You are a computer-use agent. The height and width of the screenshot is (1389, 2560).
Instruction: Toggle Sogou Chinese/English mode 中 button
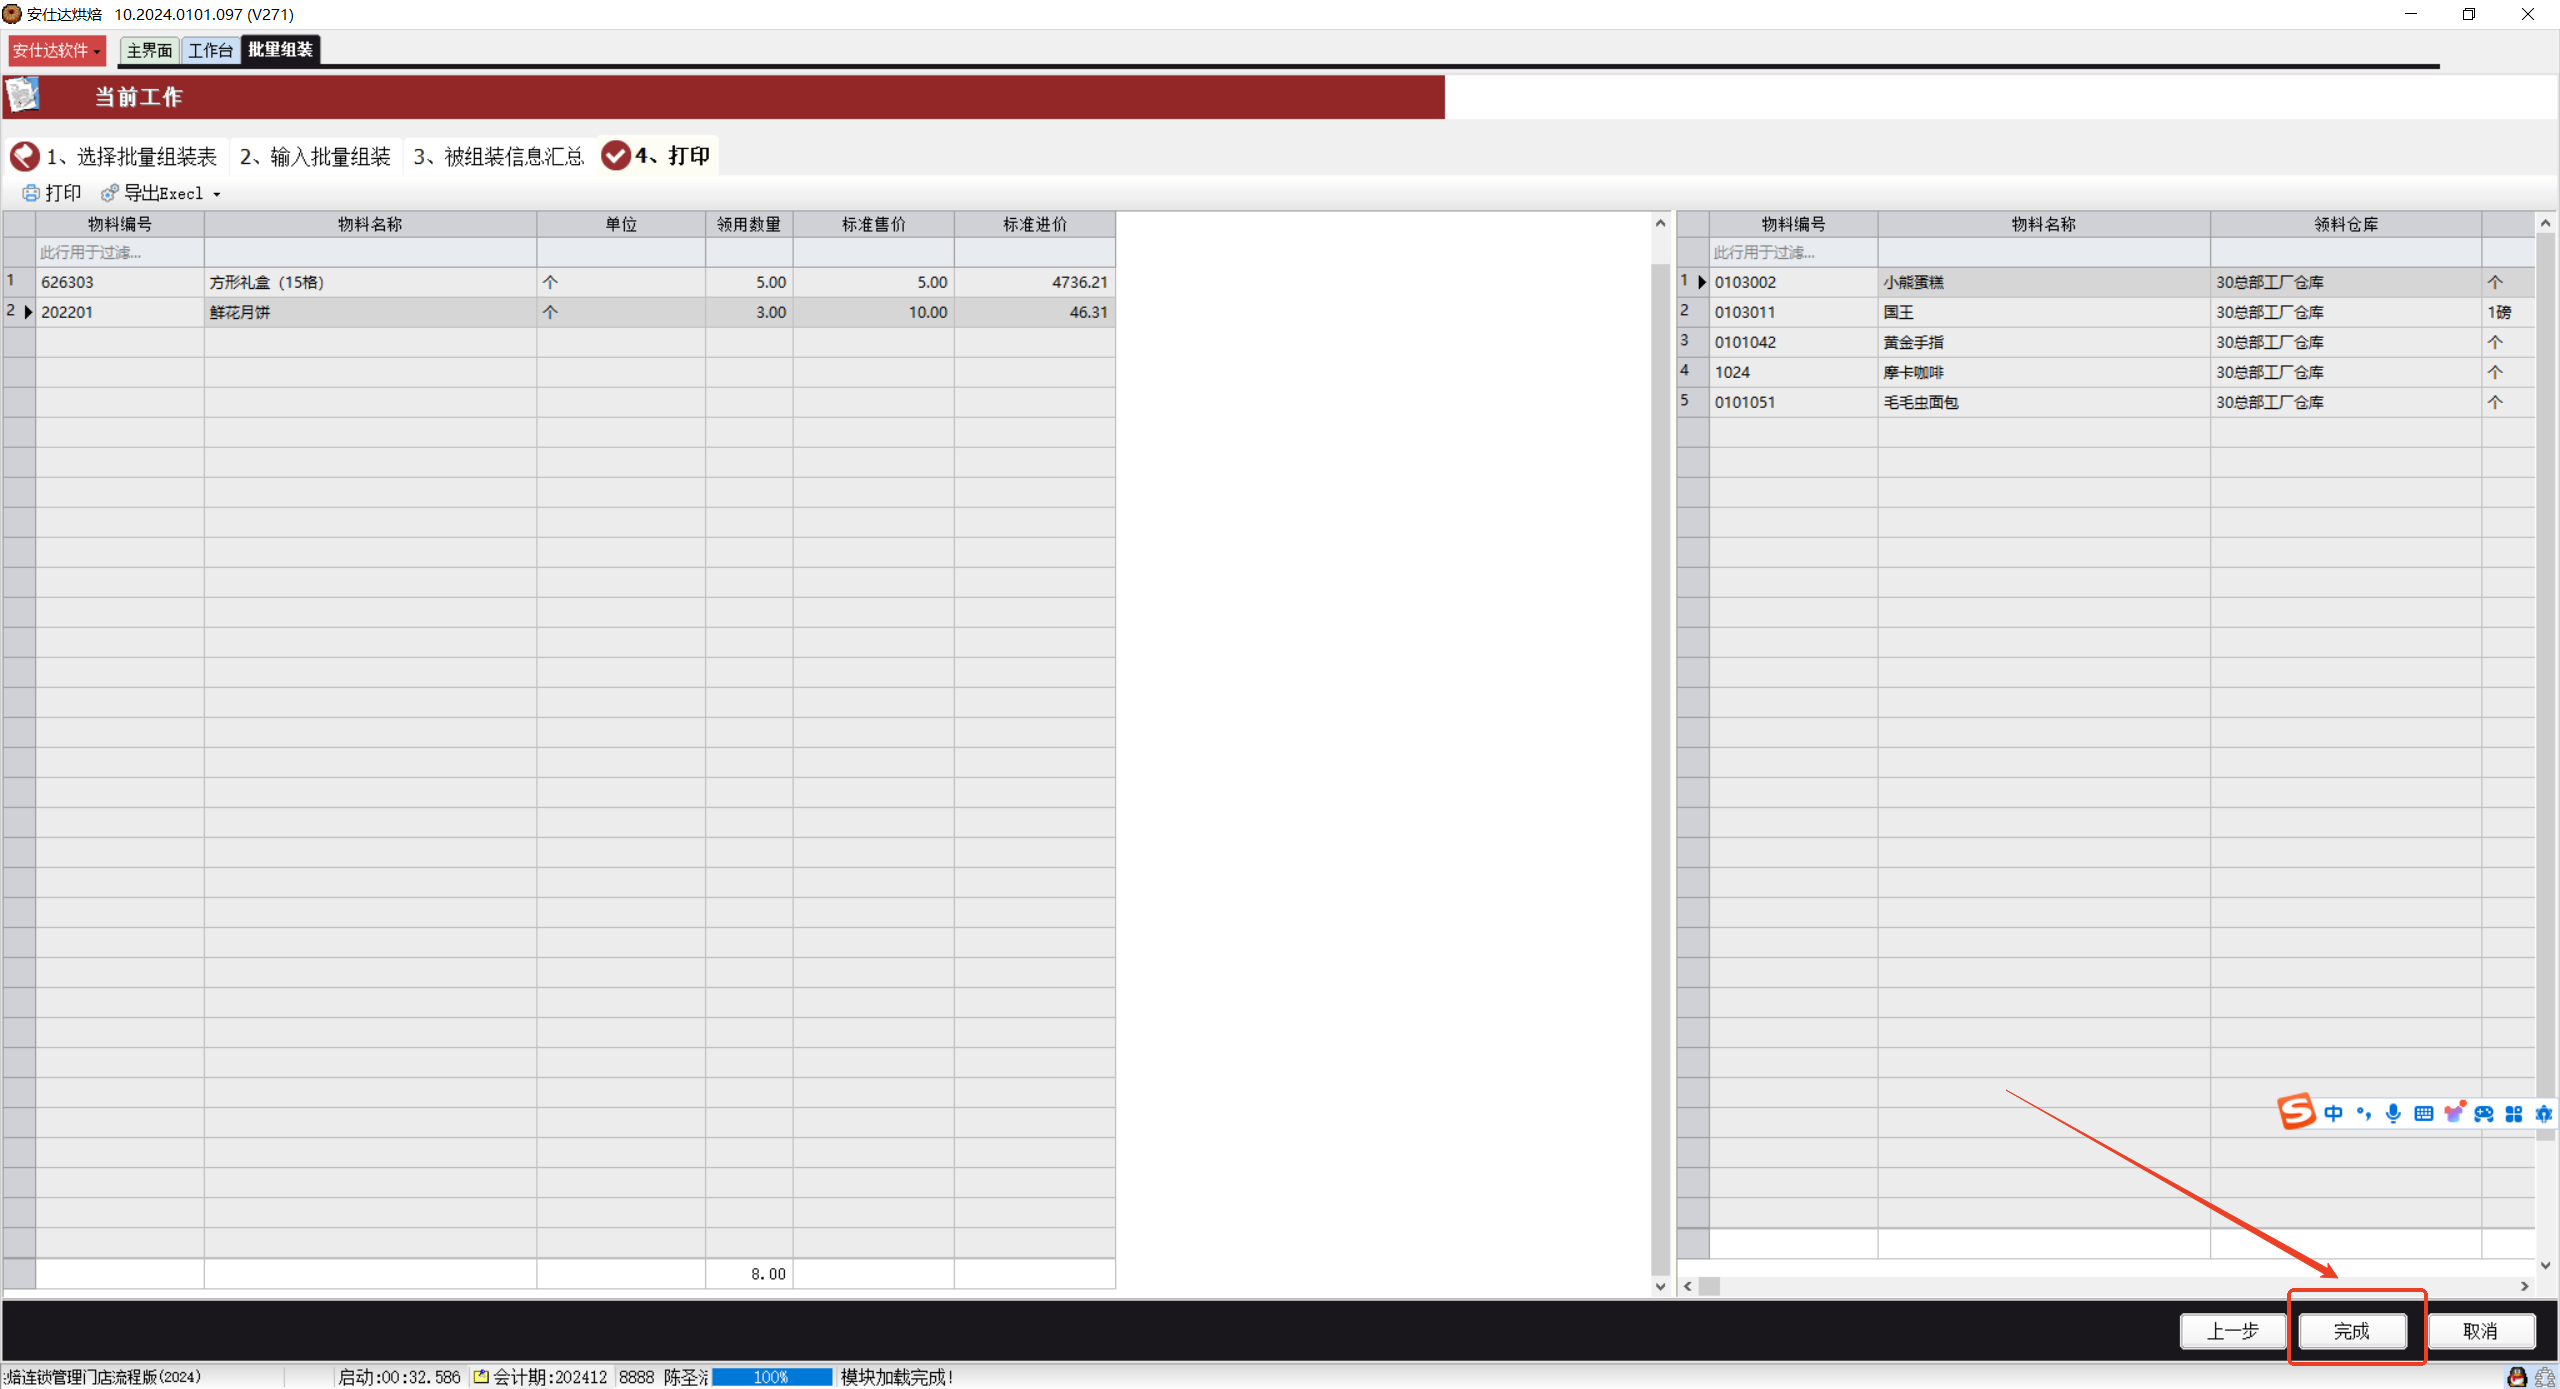[2333, 1113]
